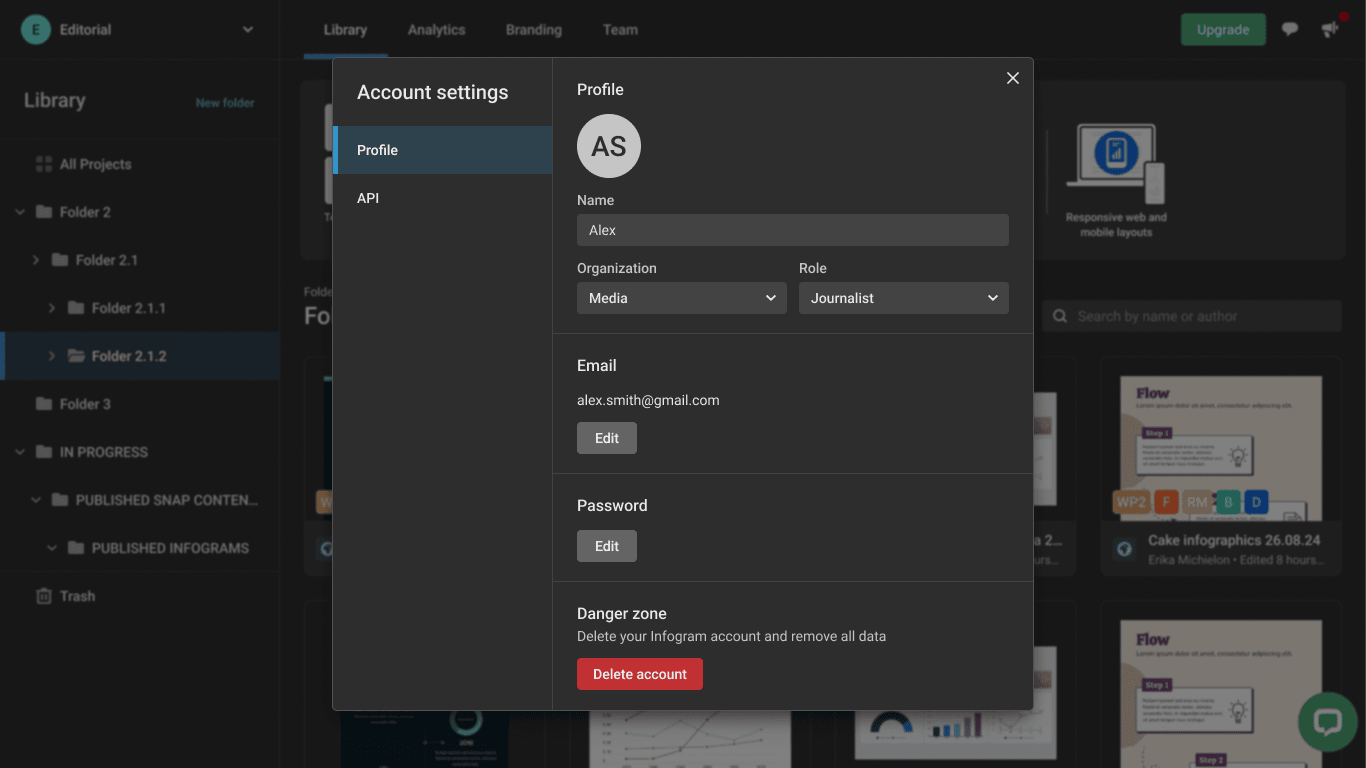Click the RM collaborator badge

[1197, 502]
